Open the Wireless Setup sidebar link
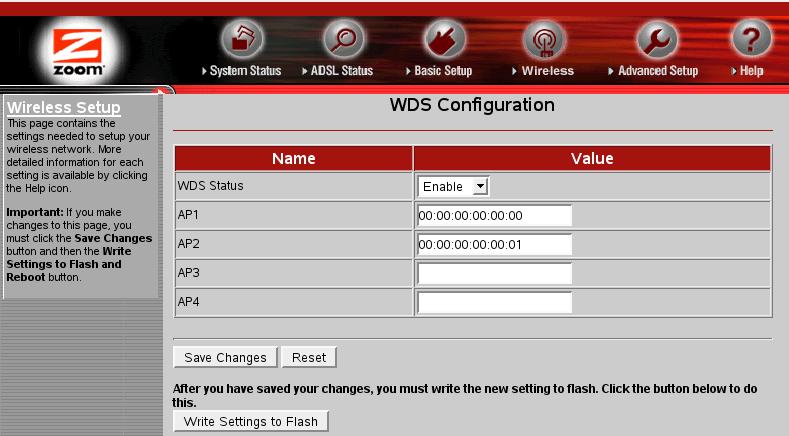Screen dimensions: 789x436 (x=64, y=107)
